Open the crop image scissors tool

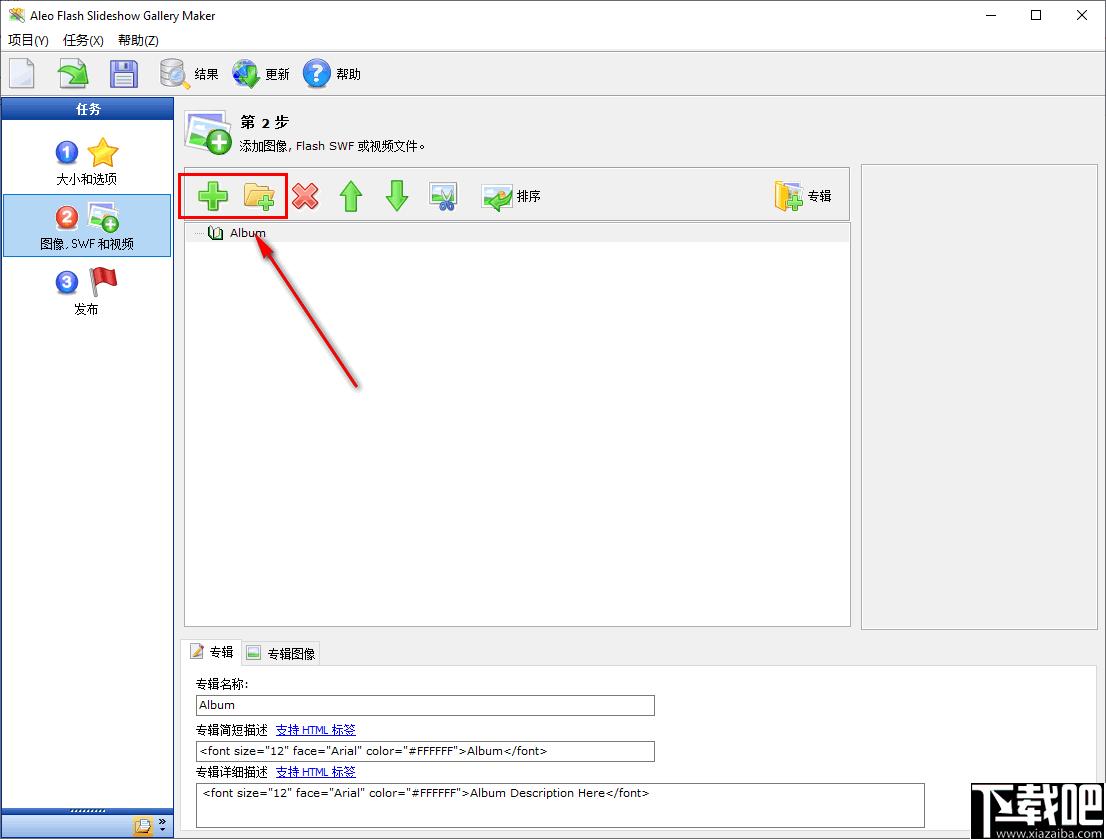[x=443, y=196]
